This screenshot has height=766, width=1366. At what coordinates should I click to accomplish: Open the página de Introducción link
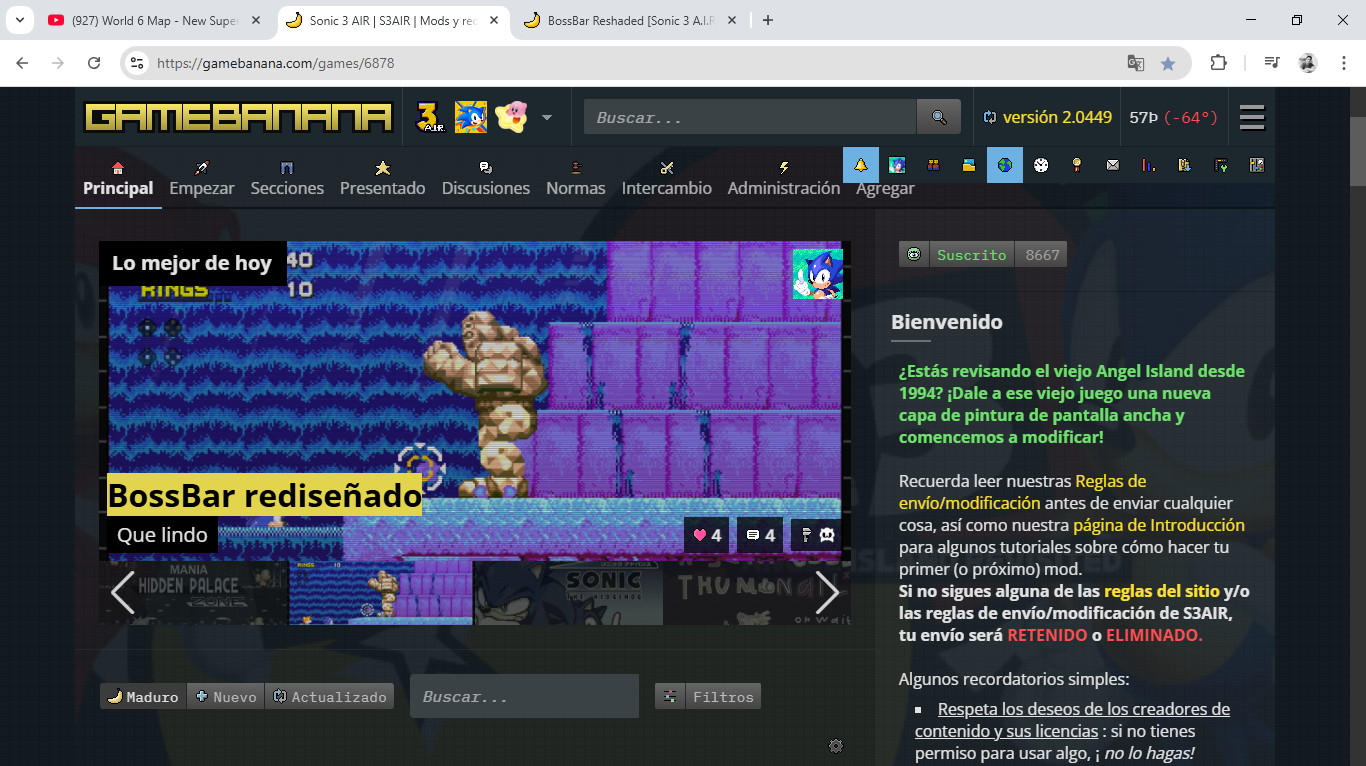1158,525
